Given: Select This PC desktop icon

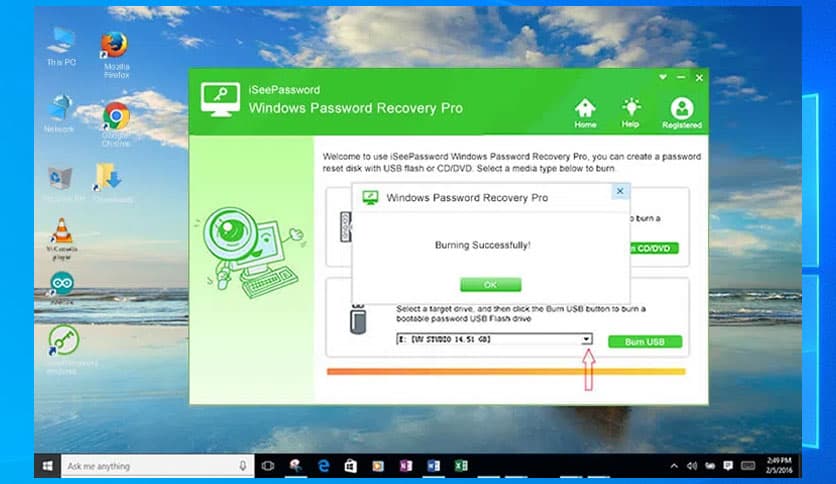Looking at the screenshot, I should pyautogui.click(x=61, y=48).
